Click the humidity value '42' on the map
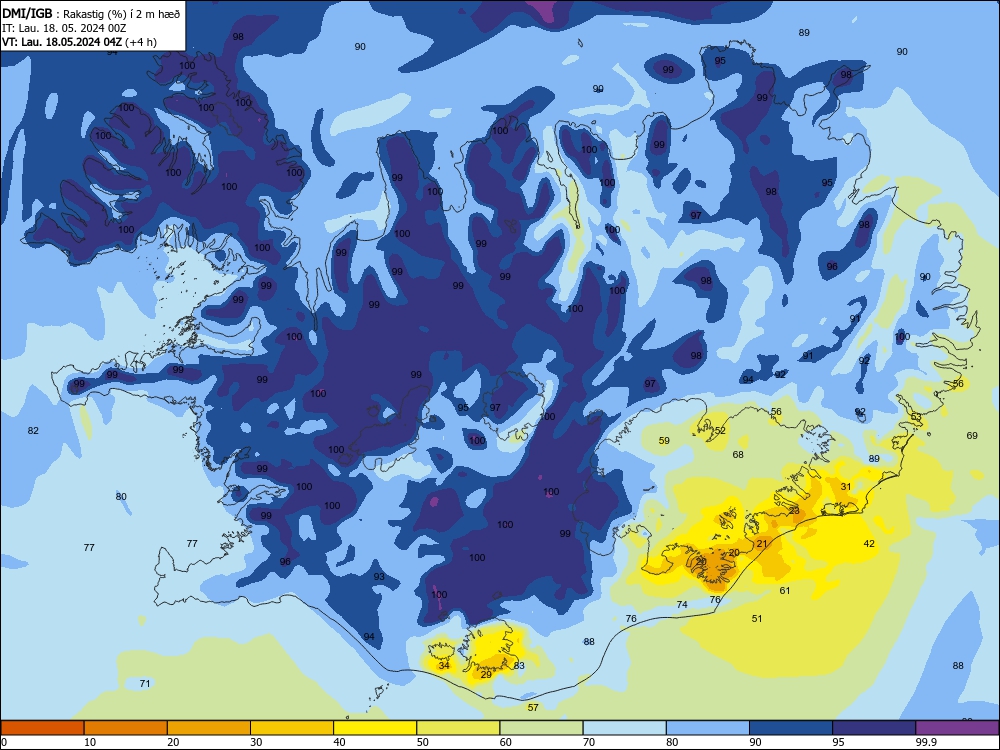Image resolution: width=1000 pixels, height=750 pixels. (869, 543)
